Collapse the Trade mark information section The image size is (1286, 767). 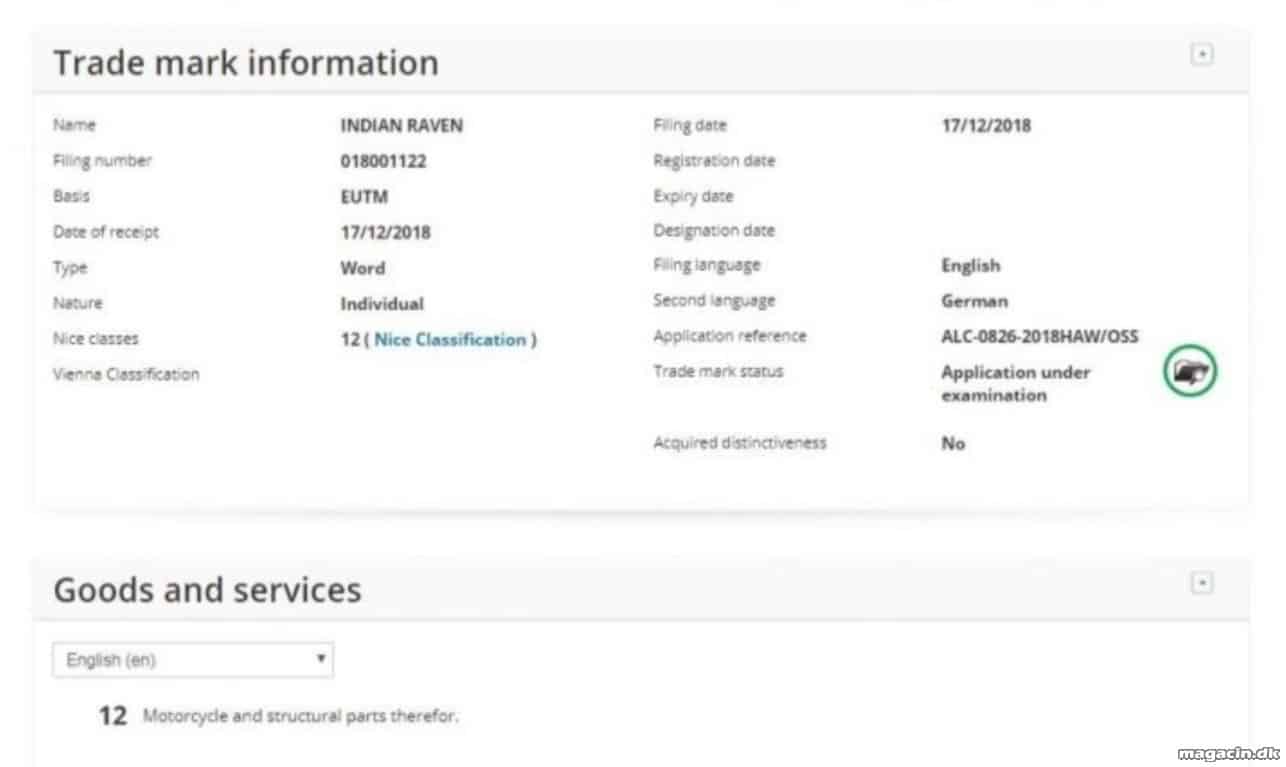[x=1202, y=55]
